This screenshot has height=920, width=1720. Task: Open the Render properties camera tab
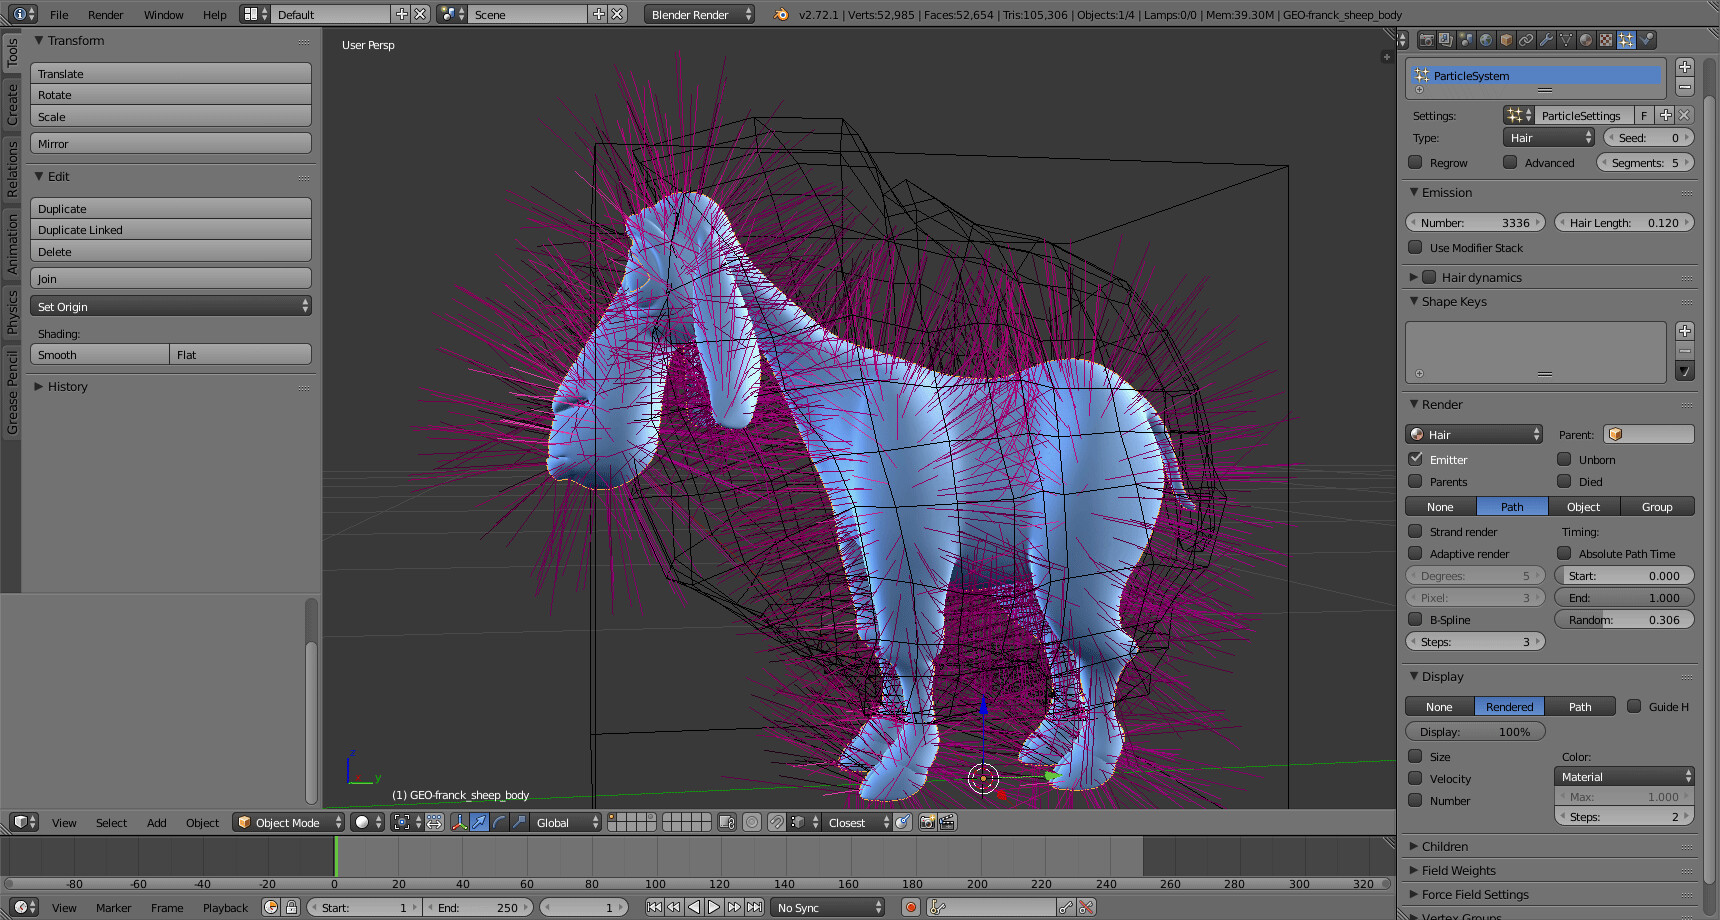[1427, 40]
